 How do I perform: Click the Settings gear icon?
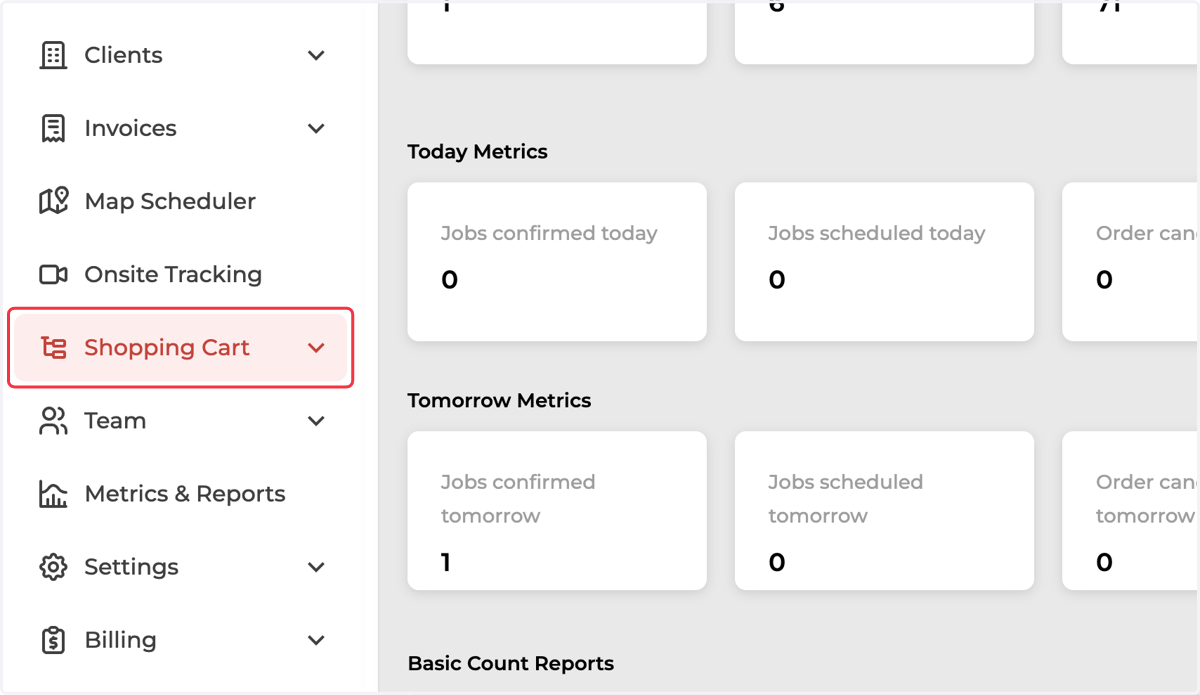point(53,567)
